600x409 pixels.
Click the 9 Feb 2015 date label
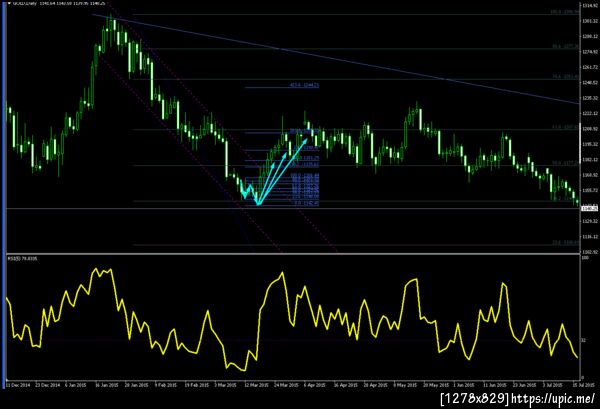click(165, 385)
